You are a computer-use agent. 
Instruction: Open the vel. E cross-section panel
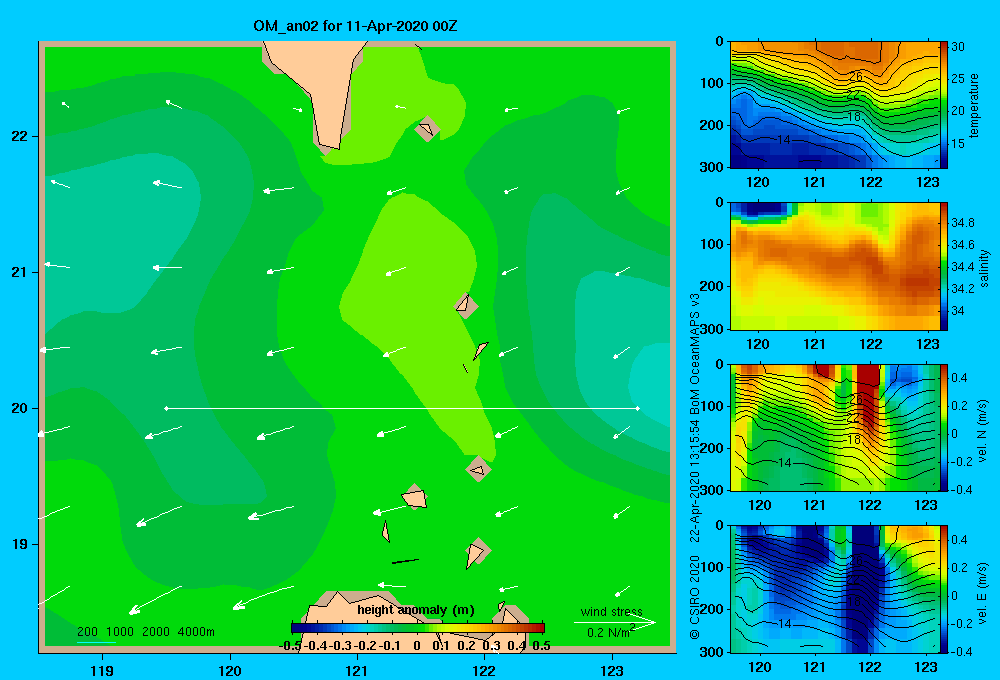click(834, 589)
